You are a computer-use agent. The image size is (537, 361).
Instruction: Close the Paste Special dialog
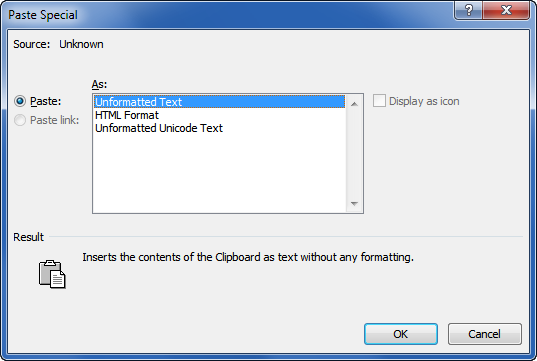coord(506,10)
